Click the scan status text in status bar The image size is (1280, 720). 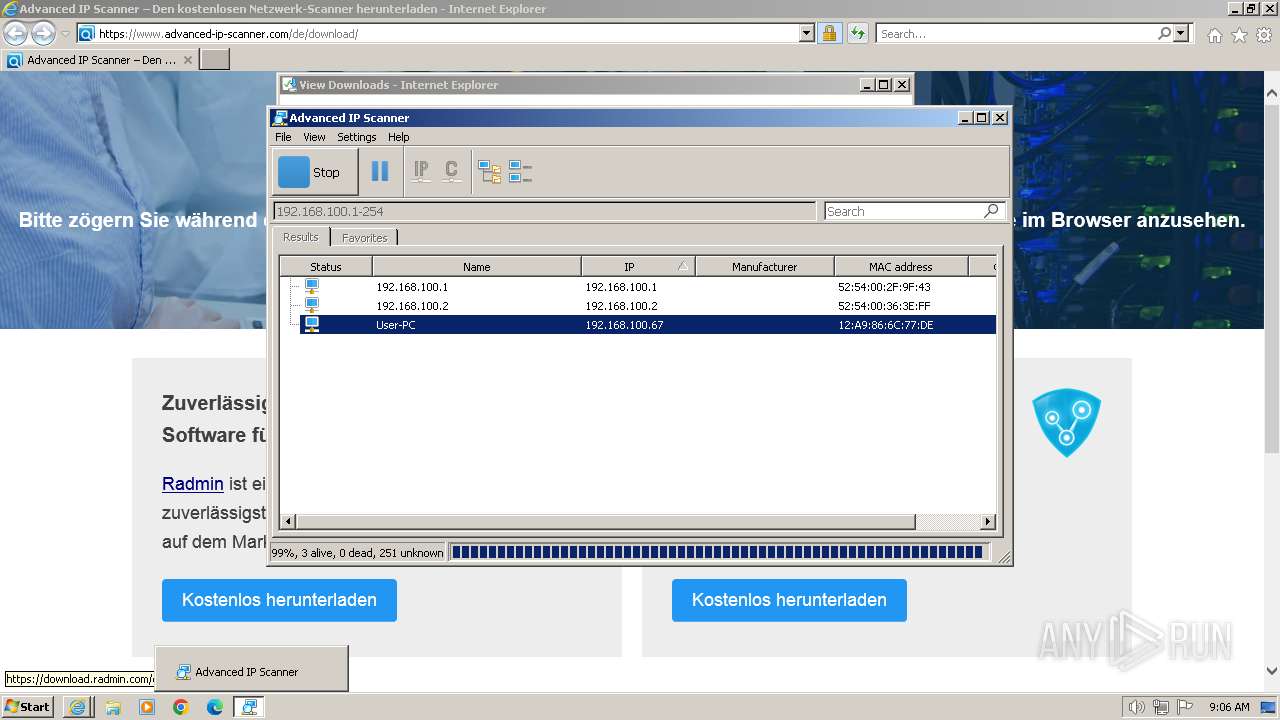(357, 553)
